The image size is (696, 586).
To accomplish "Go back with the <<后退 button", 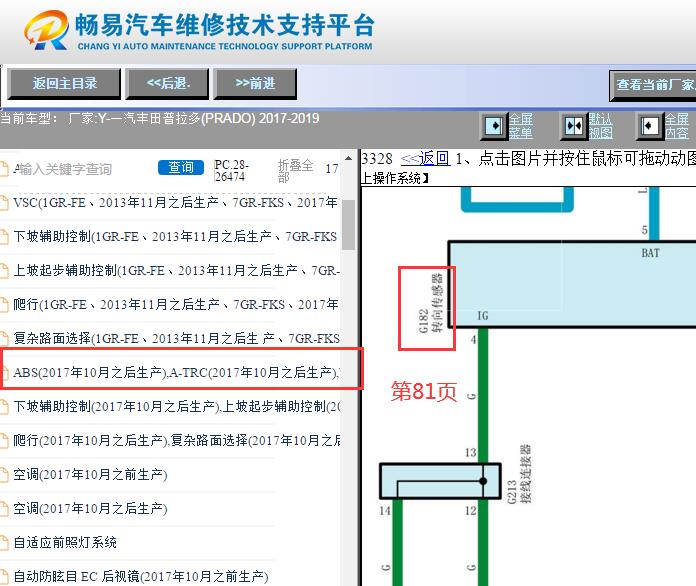I will pyautogui.click(x=167, y=83).
